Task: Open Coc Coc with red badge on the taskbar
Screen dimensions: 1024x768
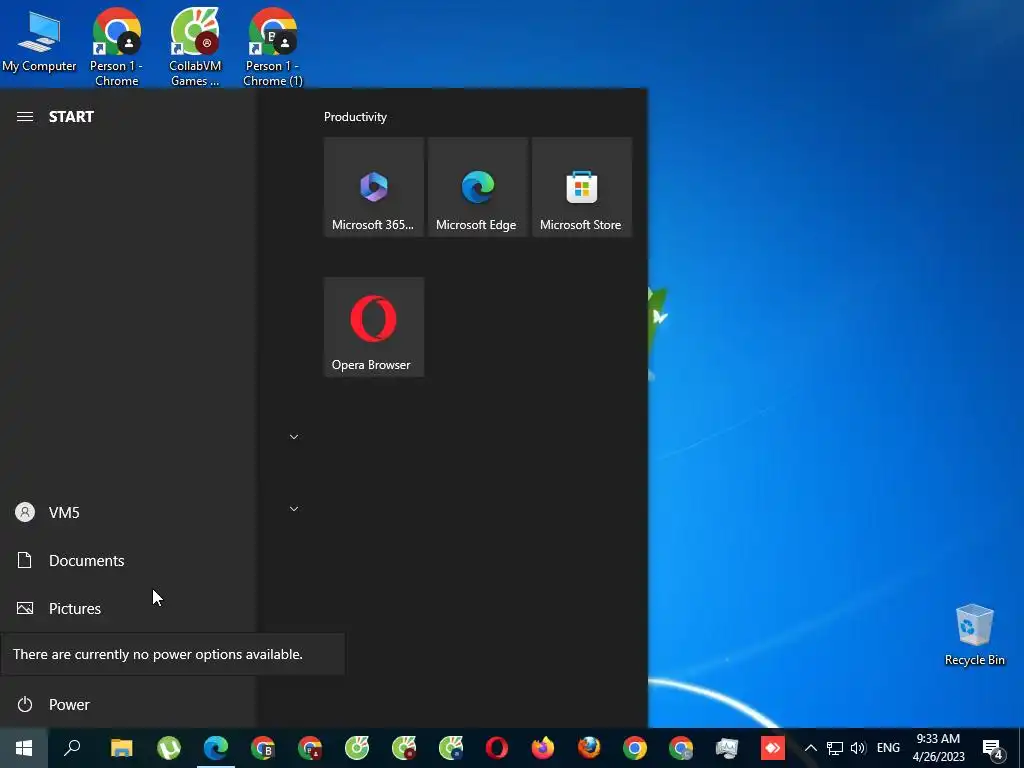Action: (x=404, y=748)
